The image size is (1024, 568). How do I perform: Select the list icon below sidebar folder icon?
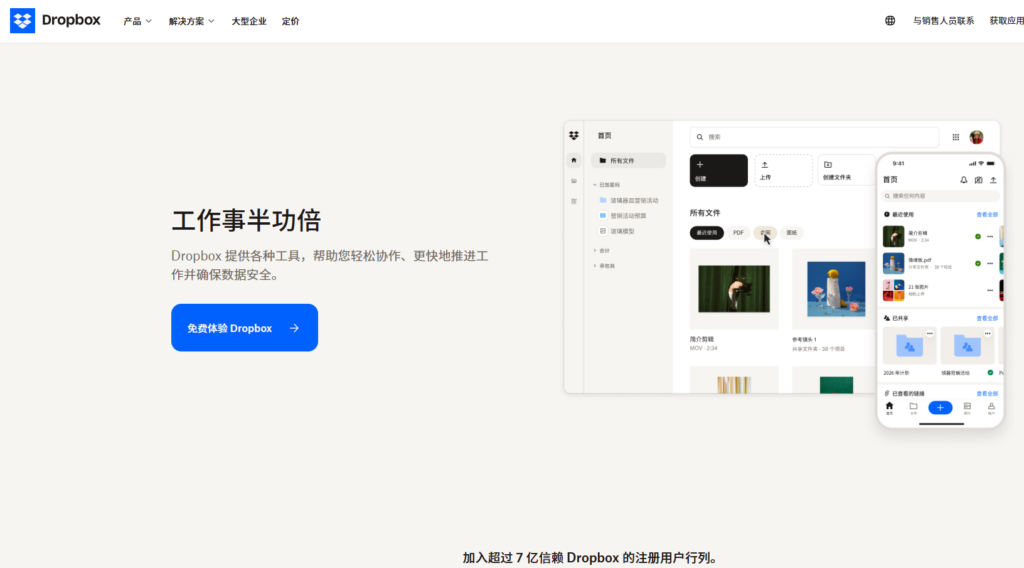point(573,201)
